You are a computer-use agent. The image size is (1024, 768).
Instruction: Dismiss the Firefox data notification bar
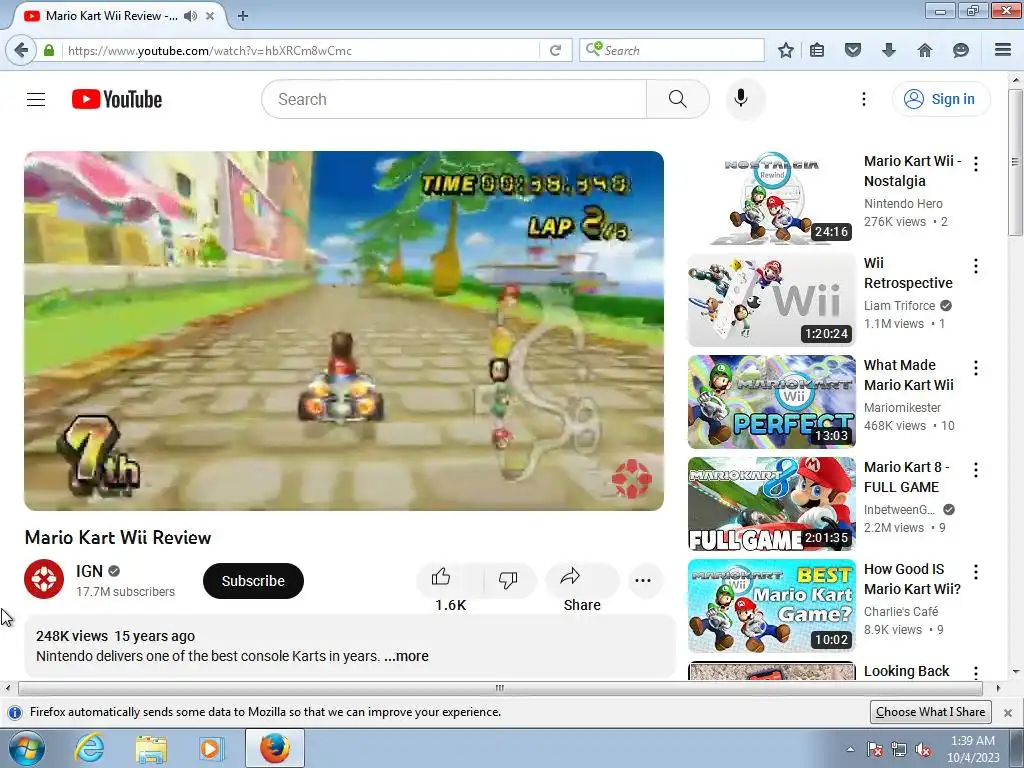pyautogui.click(x=1008, y=712)
